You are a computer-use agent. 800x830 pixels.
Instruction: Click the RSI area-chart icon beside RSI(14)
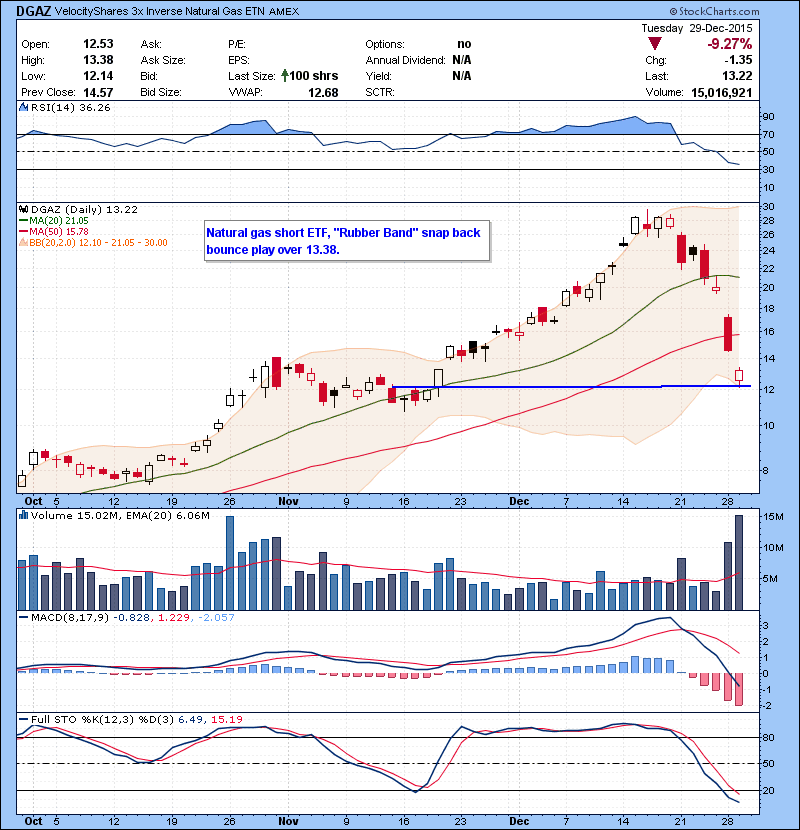23,107
